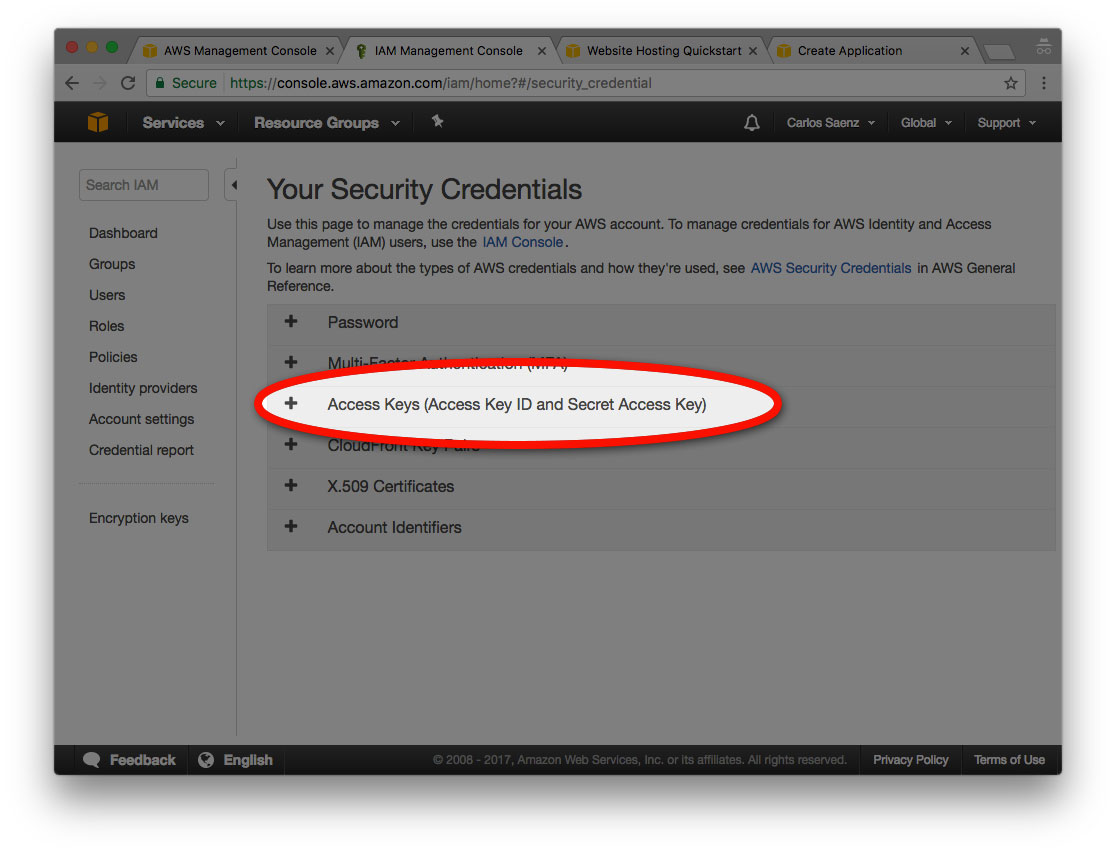
Task: Click the green padlock Secure indicator
Action: click(186, 83)
